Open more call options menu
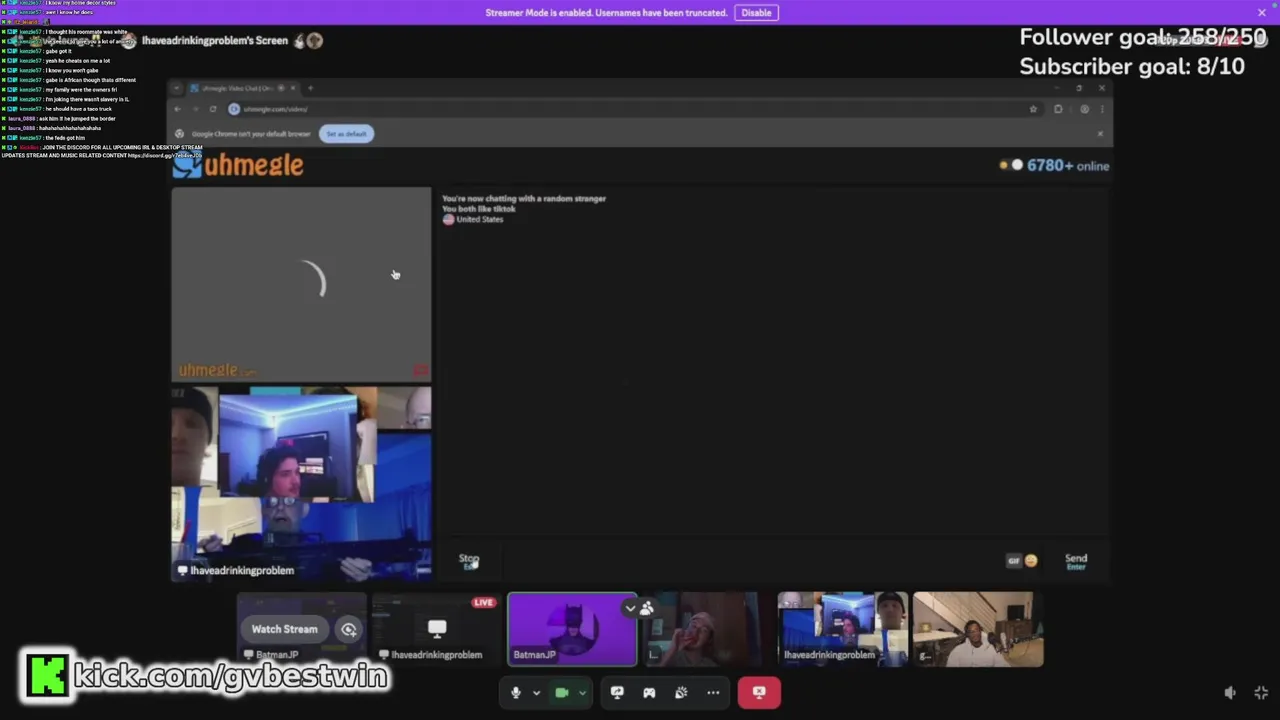The height and width of the screenshot is (720, 1280). [x=713, y=692]
